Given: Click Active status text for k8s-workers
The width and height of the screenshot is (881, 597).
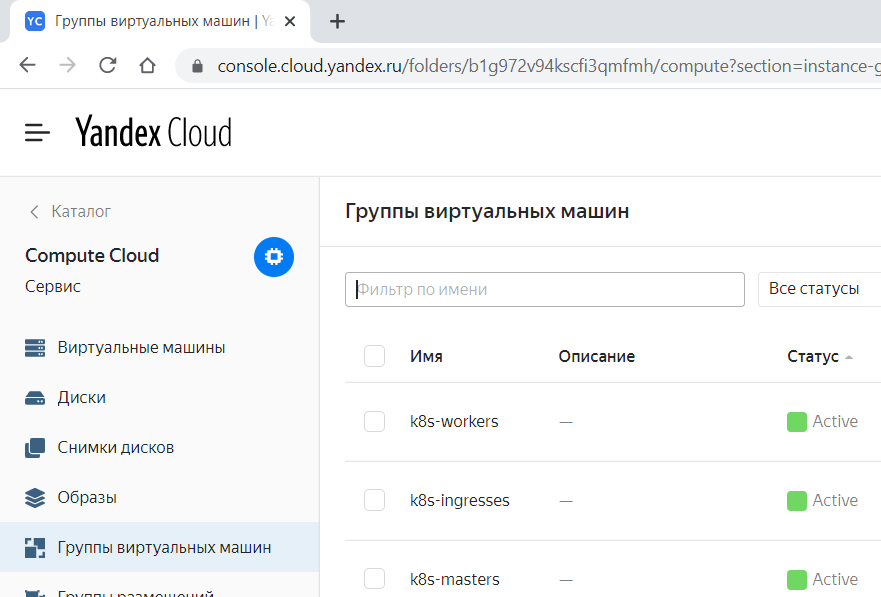Looking at the screenshot, I should click(835, 421).
